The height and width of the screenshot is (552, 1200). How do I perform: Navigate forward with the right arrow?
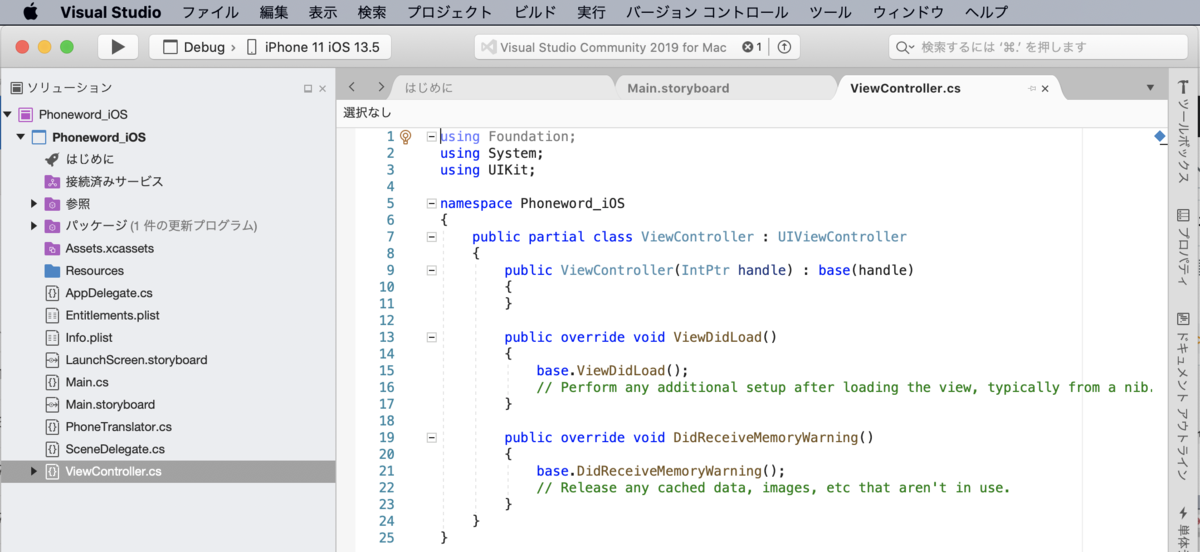pyautogui.click(x=381, y=87)
